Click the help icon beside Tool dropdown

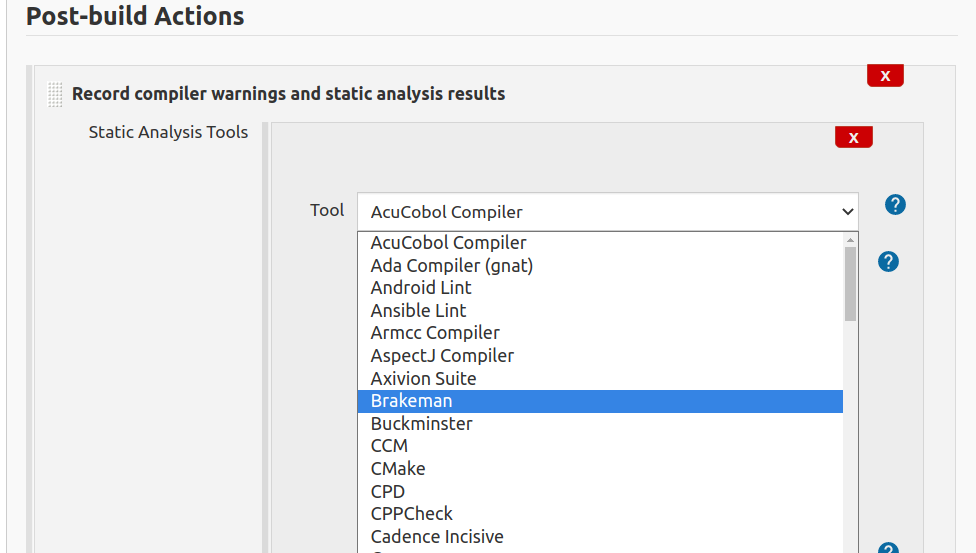click(x=895, y=204)
